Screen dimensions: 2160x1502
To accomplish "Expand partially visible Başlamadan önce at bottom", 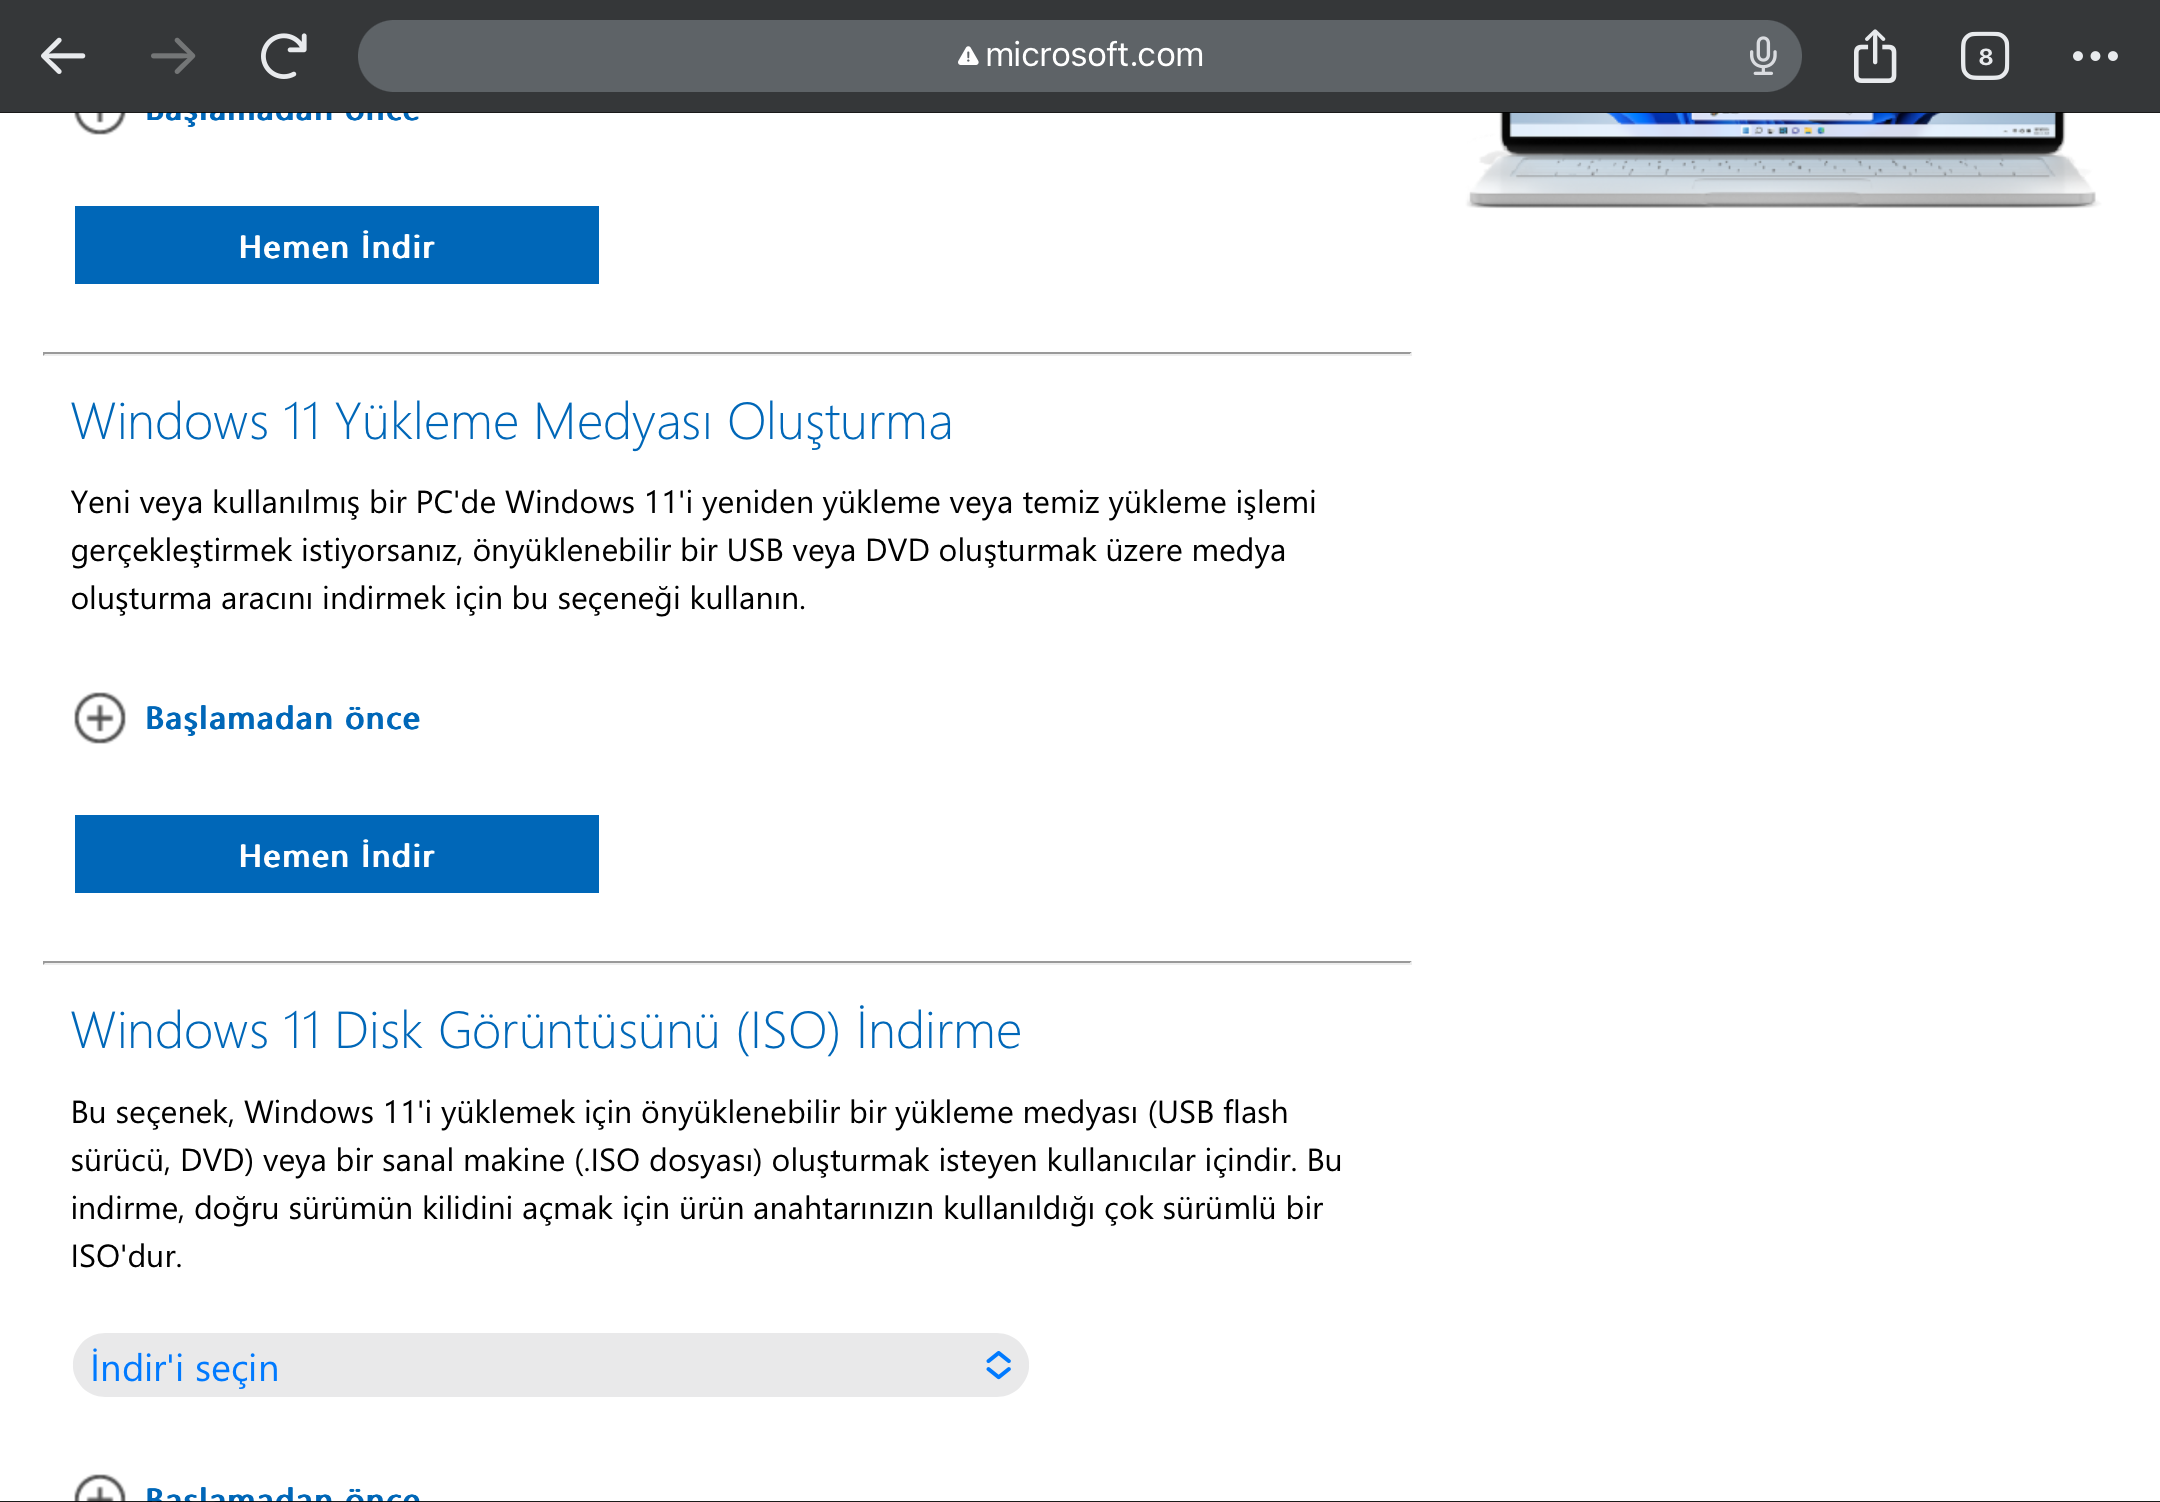I will coord(282,1492).
